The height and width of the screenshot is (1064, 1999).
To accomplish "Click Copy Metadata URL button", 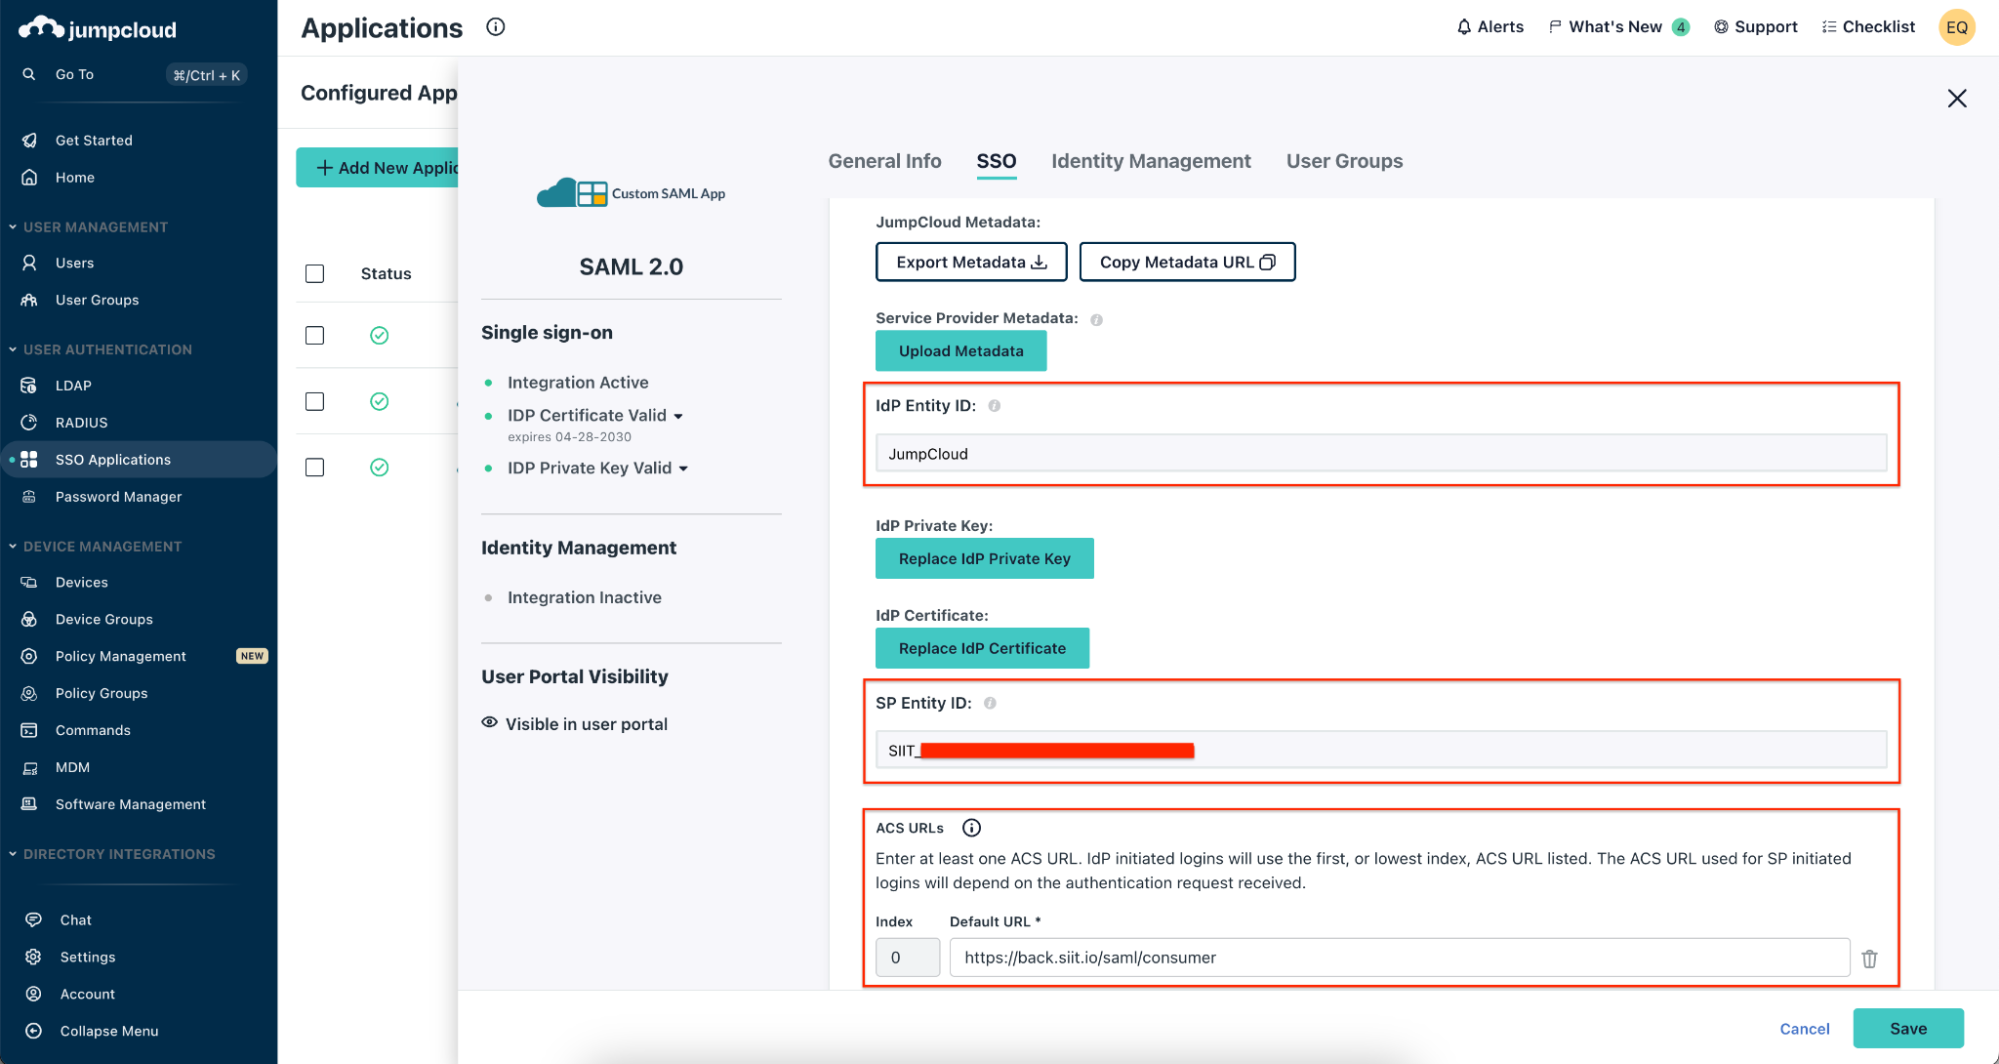I will pos(1187,262).
